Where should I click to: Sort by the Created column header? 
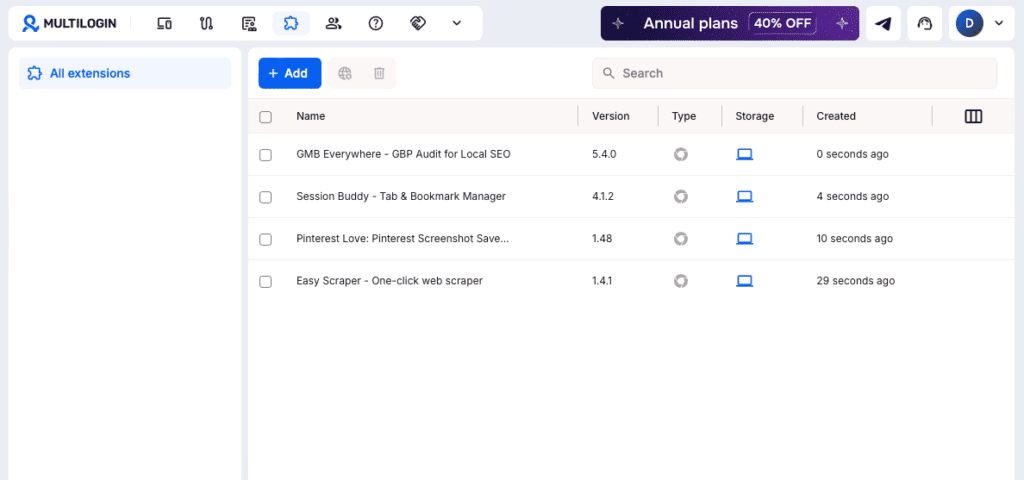836,116
